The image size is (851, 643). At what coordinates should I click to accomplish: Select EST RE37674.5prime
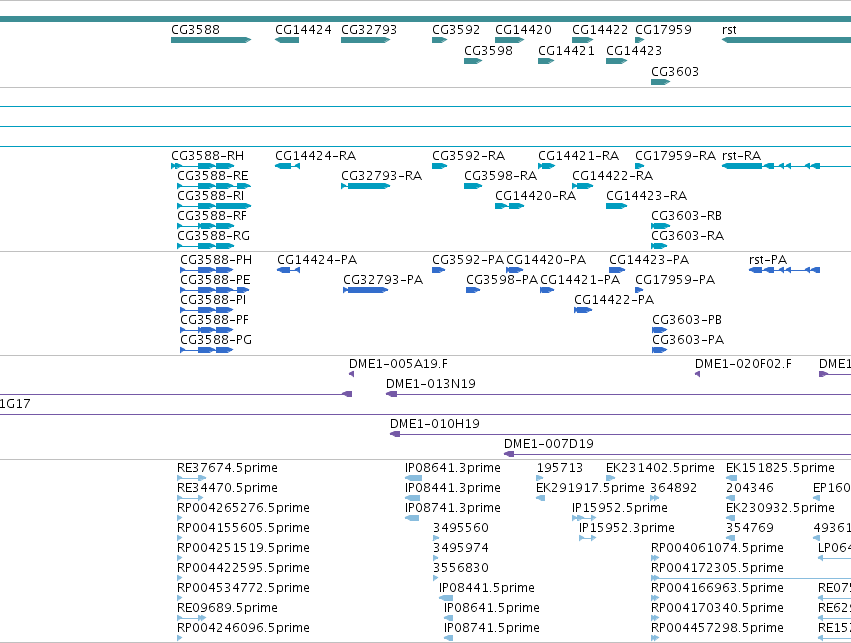point(227,468)
